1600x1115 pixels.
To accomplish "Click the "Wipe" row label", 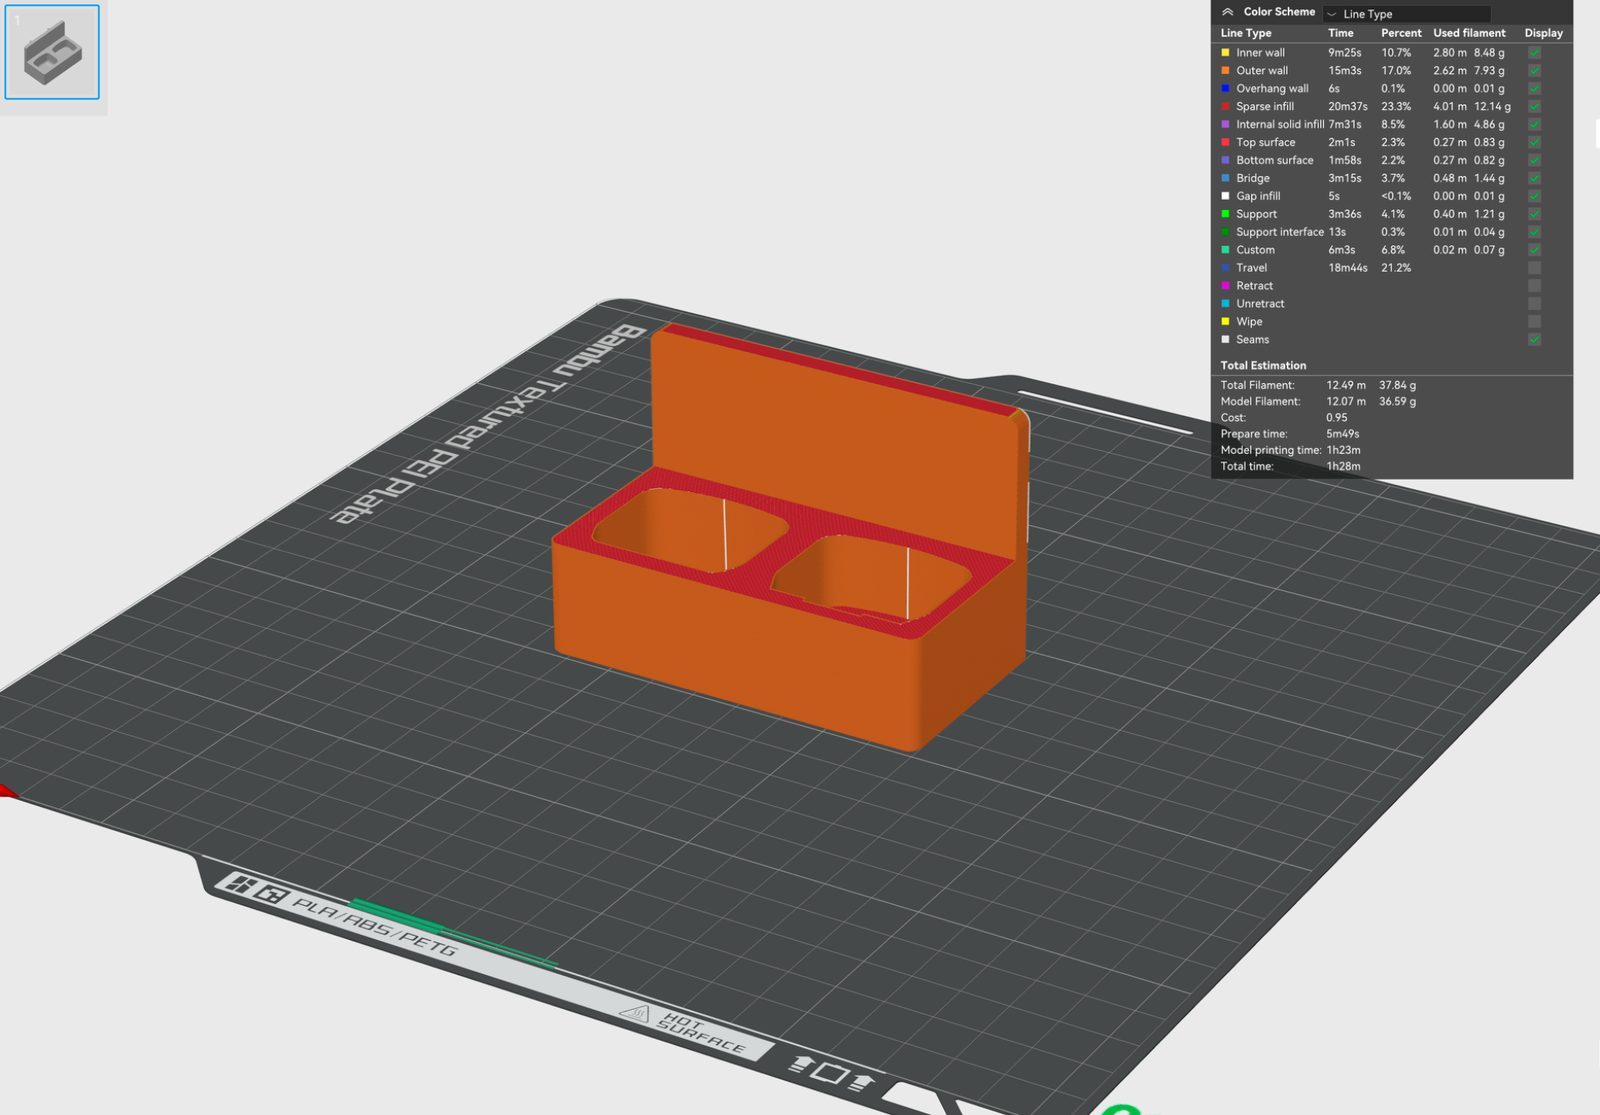I will 1249,322.
